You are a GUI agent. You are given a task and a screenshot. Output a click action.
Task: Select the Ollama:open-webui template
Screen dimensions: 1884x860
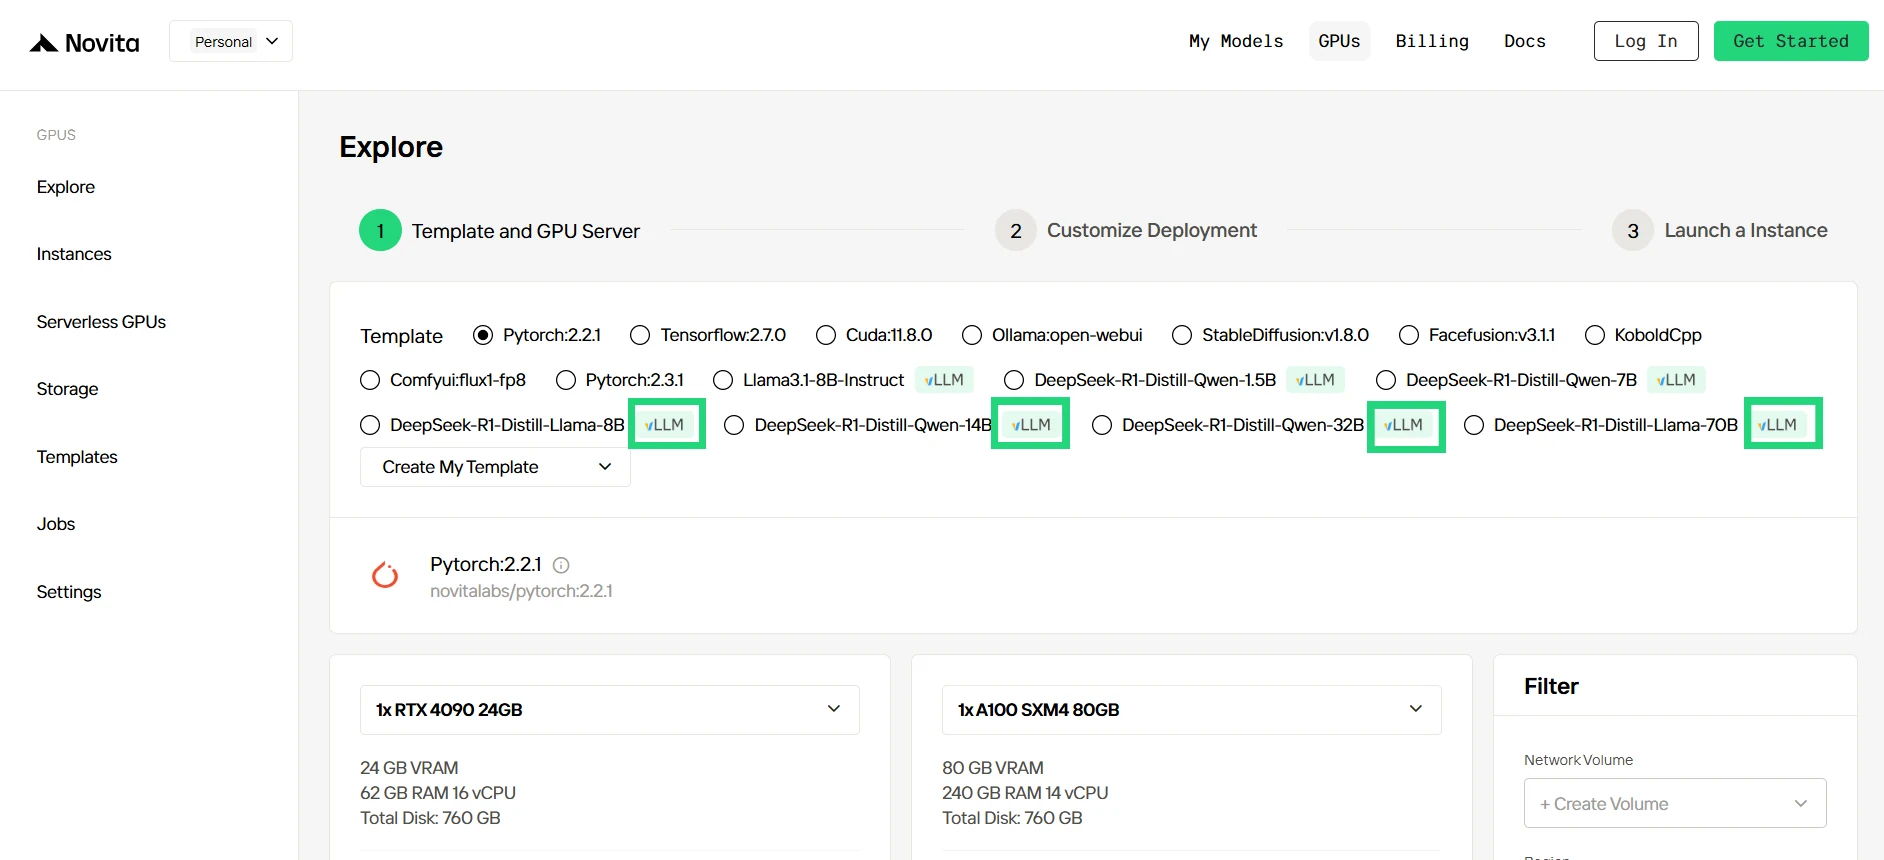coord(972,335)
